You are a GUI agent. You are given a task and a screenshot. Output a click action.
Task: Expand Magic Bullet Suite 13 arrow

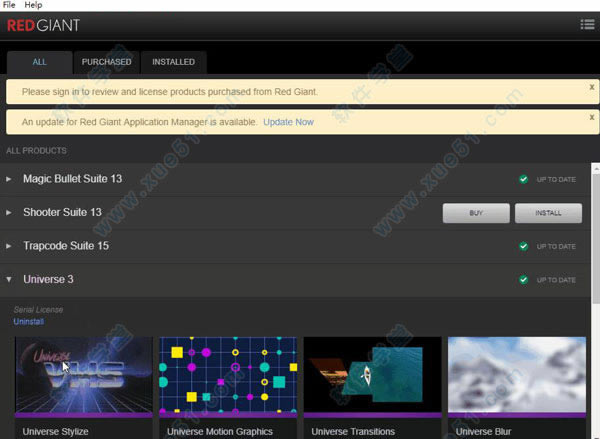pos(8,179)
